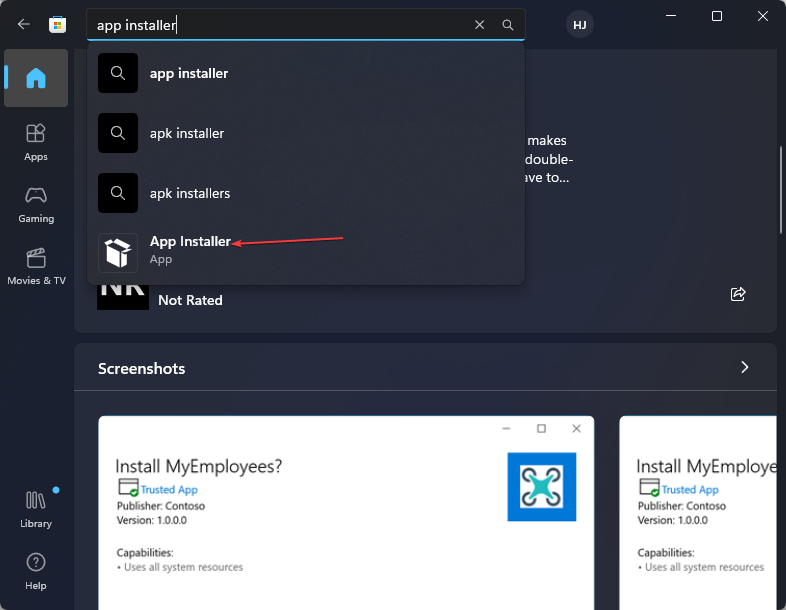Viewport: 786px width, 610px height.
Task: Click the share icon button
Action: (x=738, y=294)
